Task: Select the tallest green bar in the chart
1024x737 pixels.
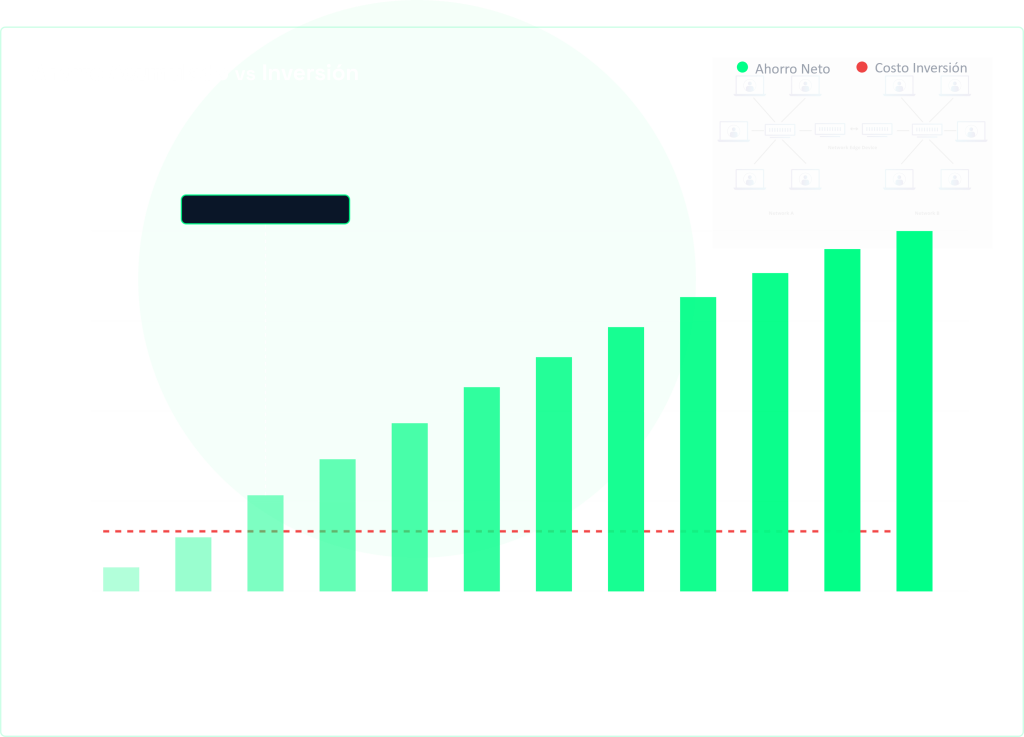Action: (914, 410)
